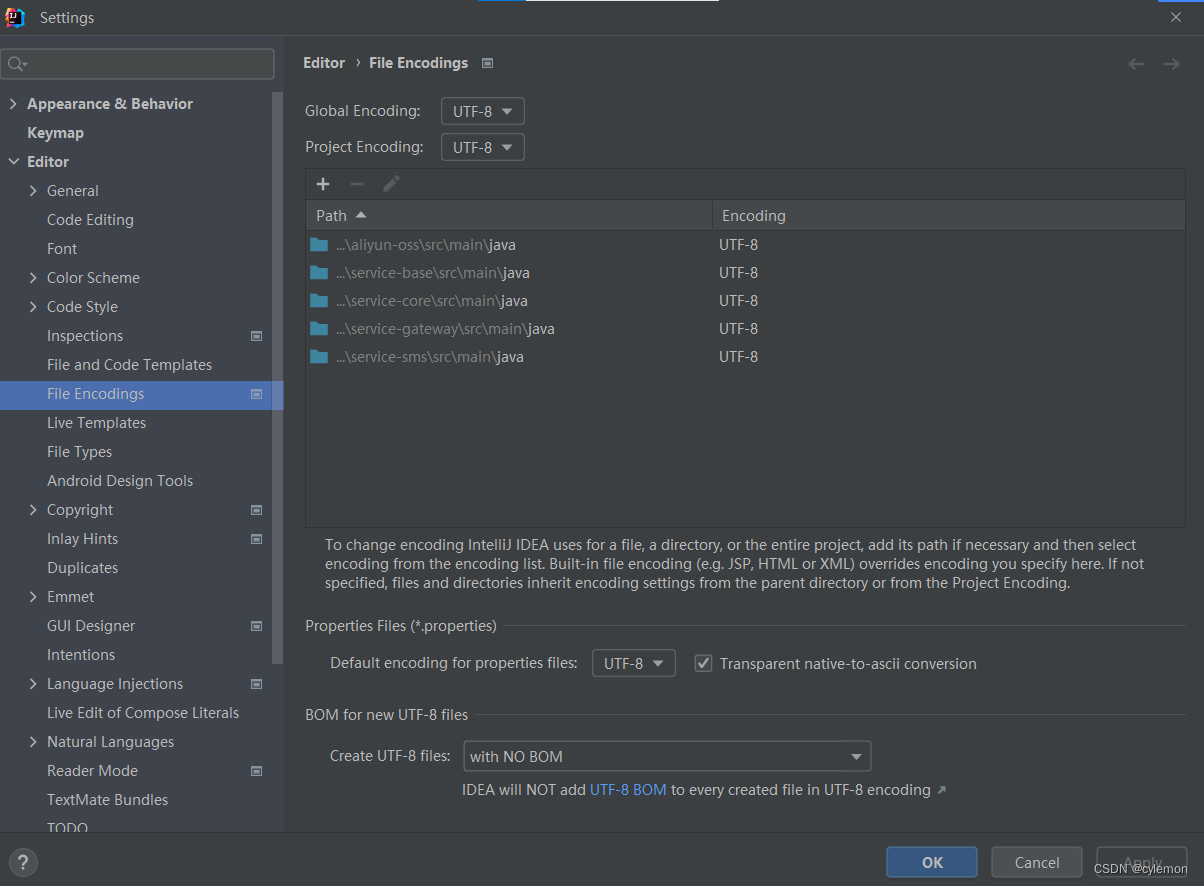Click the settings search field
This screenshot has width=1204, height=886.
(x=138, y=64)
